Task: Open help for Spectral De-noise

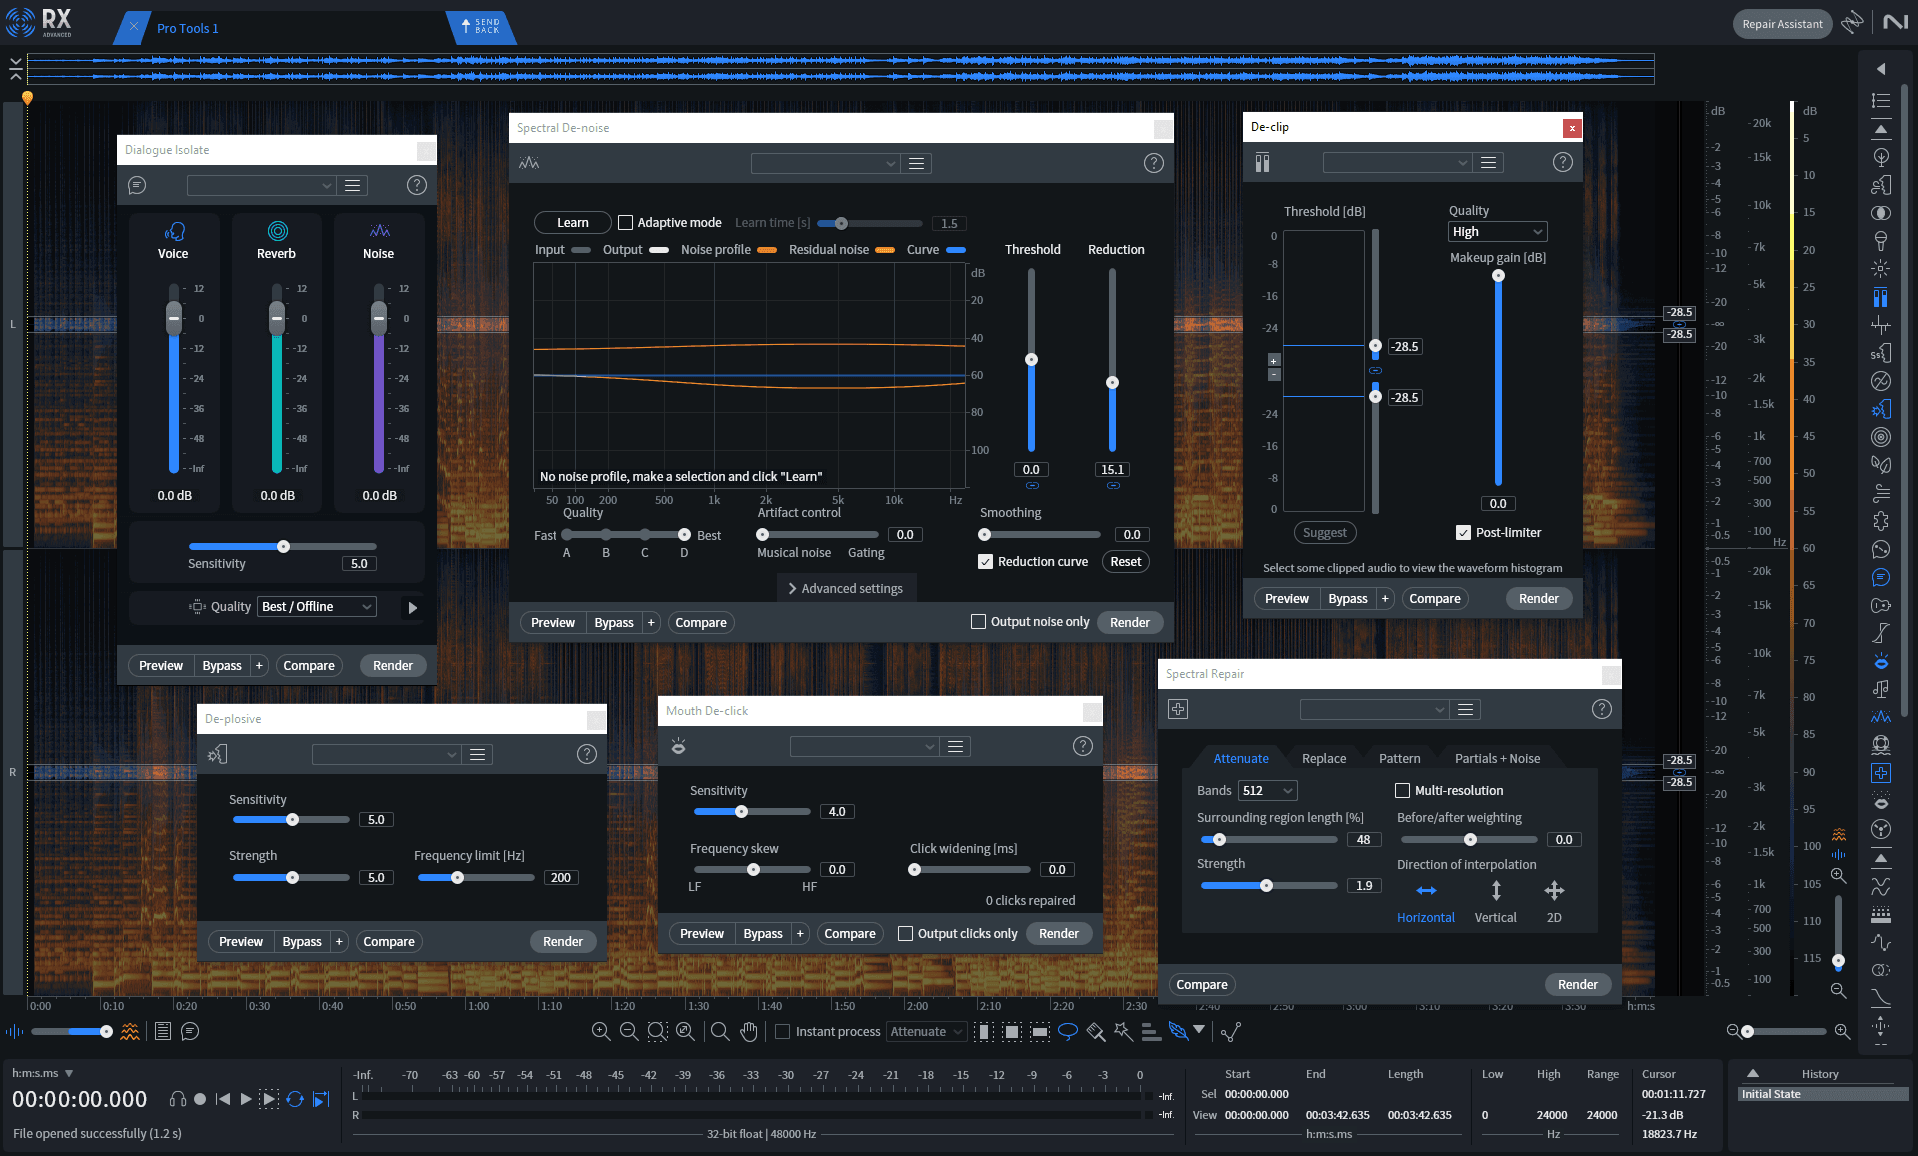Action: pos(1154,163)
